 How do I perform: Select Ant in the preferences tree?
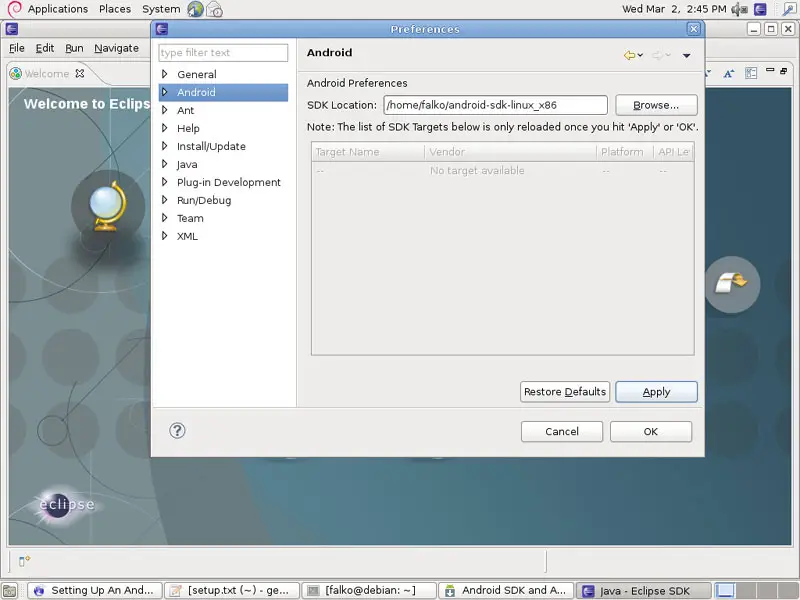[x=186, y=110]
